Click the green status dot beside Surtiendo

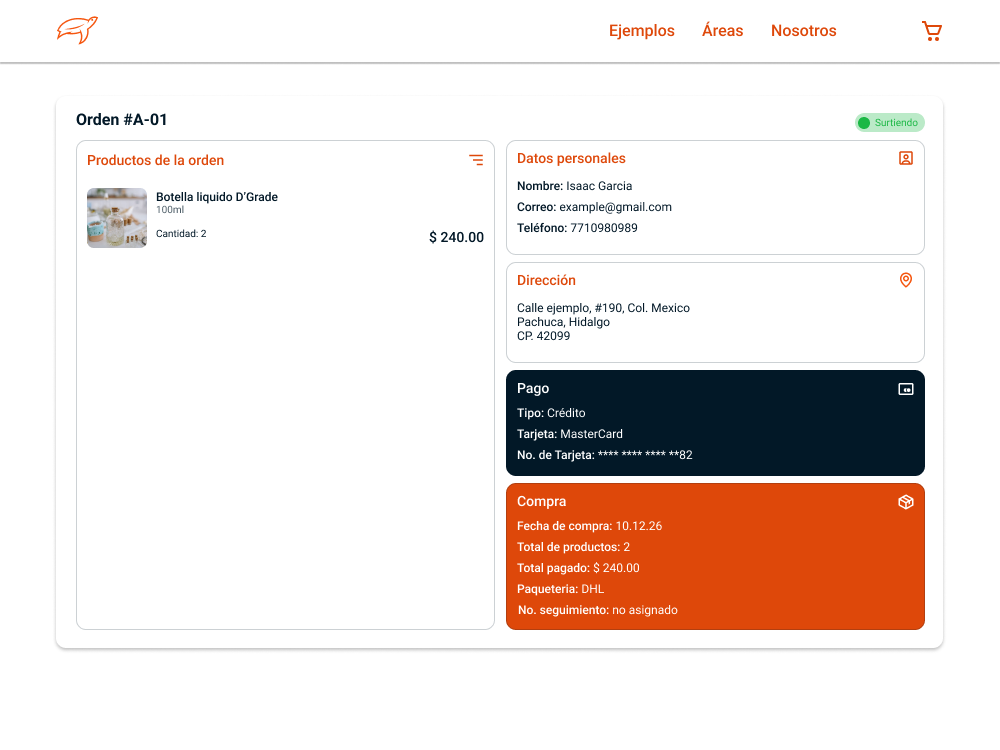(x=864, y=122)
